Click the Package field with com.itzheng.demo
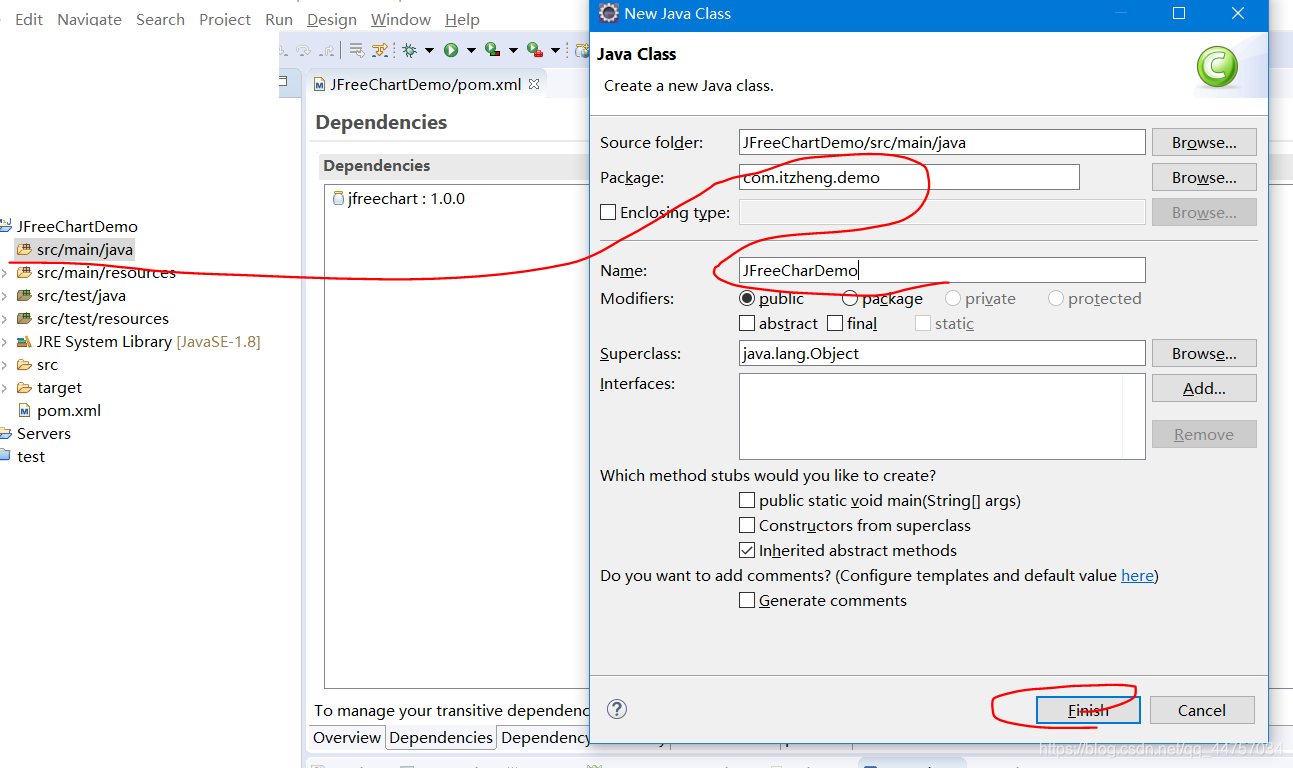This screenshot has width=1293, height=768. tap(909, 177)
